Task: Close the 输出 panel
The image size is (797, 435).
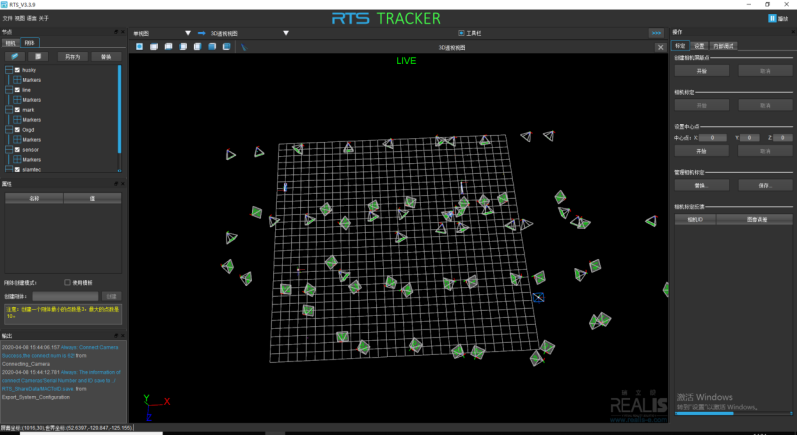Action: tap(122, 335)
